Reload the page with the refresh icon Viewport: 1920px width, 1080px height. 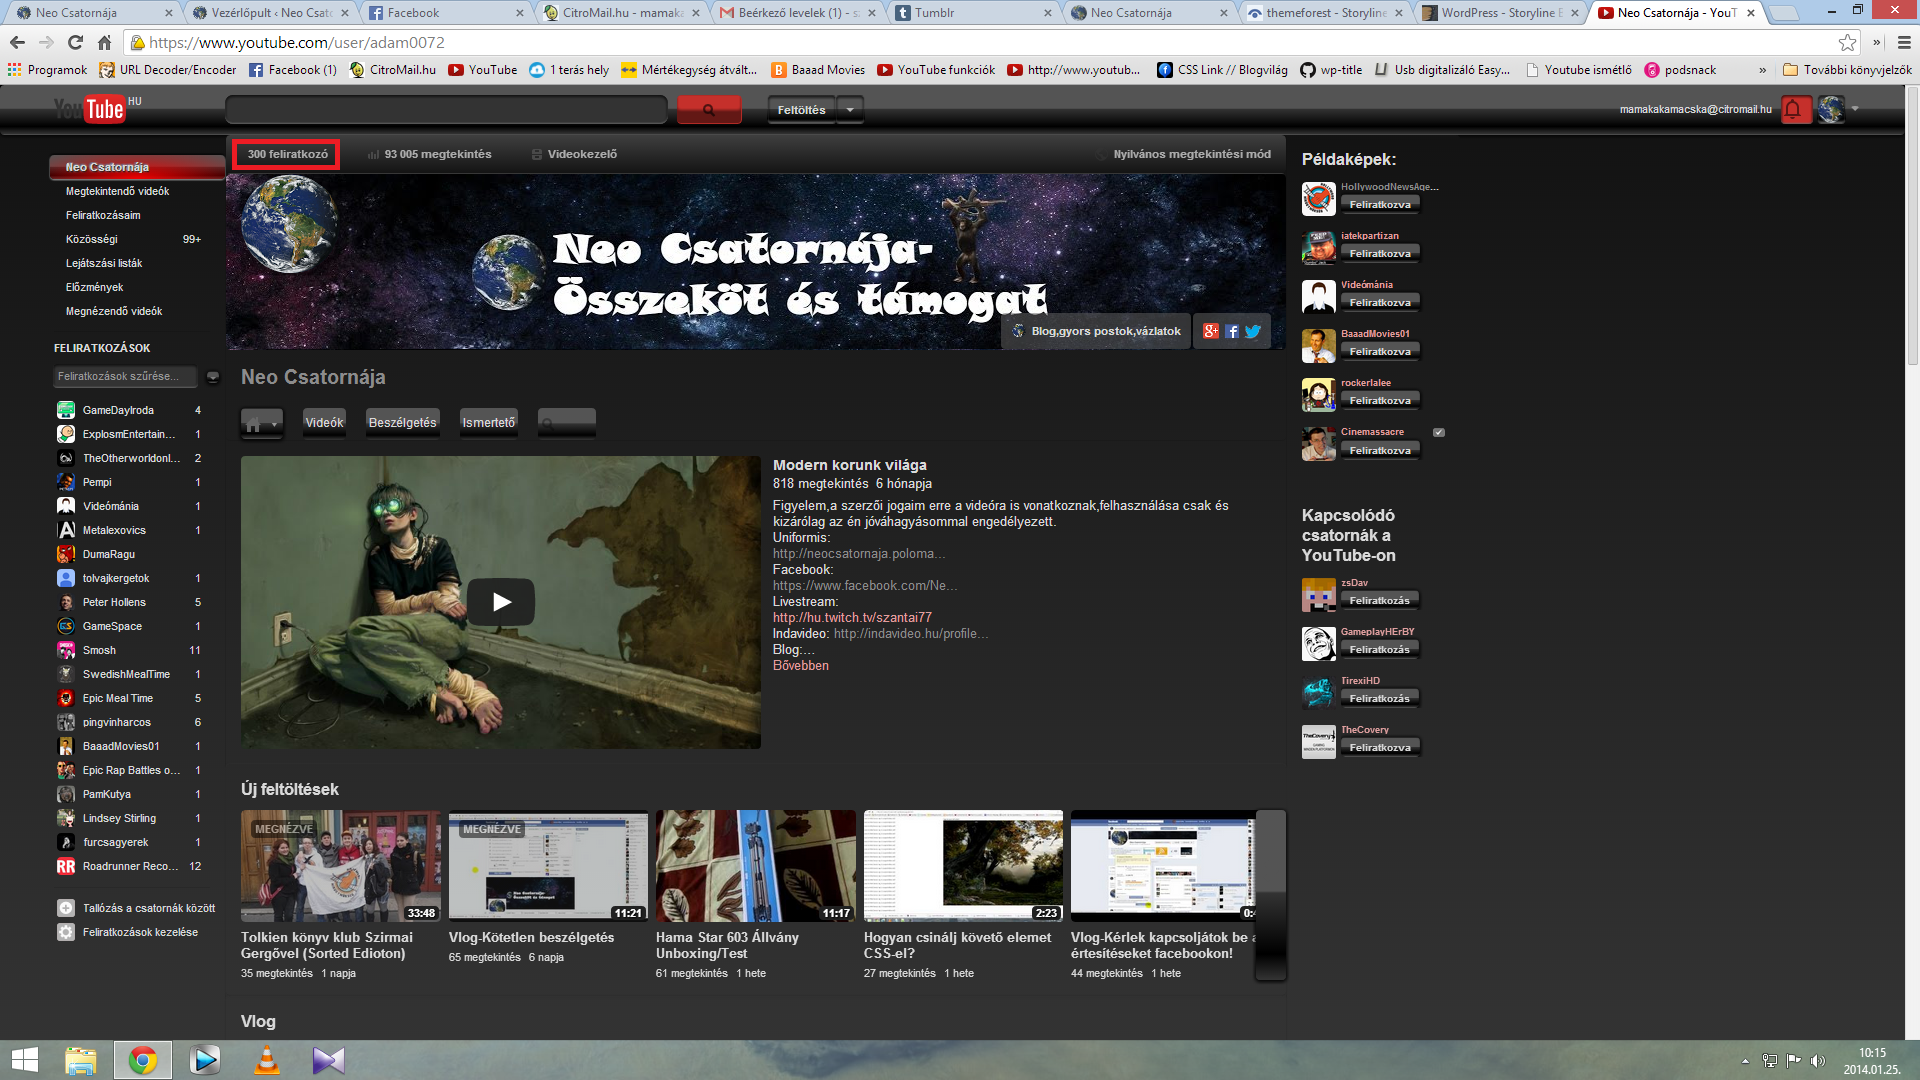tap(75, 42)
